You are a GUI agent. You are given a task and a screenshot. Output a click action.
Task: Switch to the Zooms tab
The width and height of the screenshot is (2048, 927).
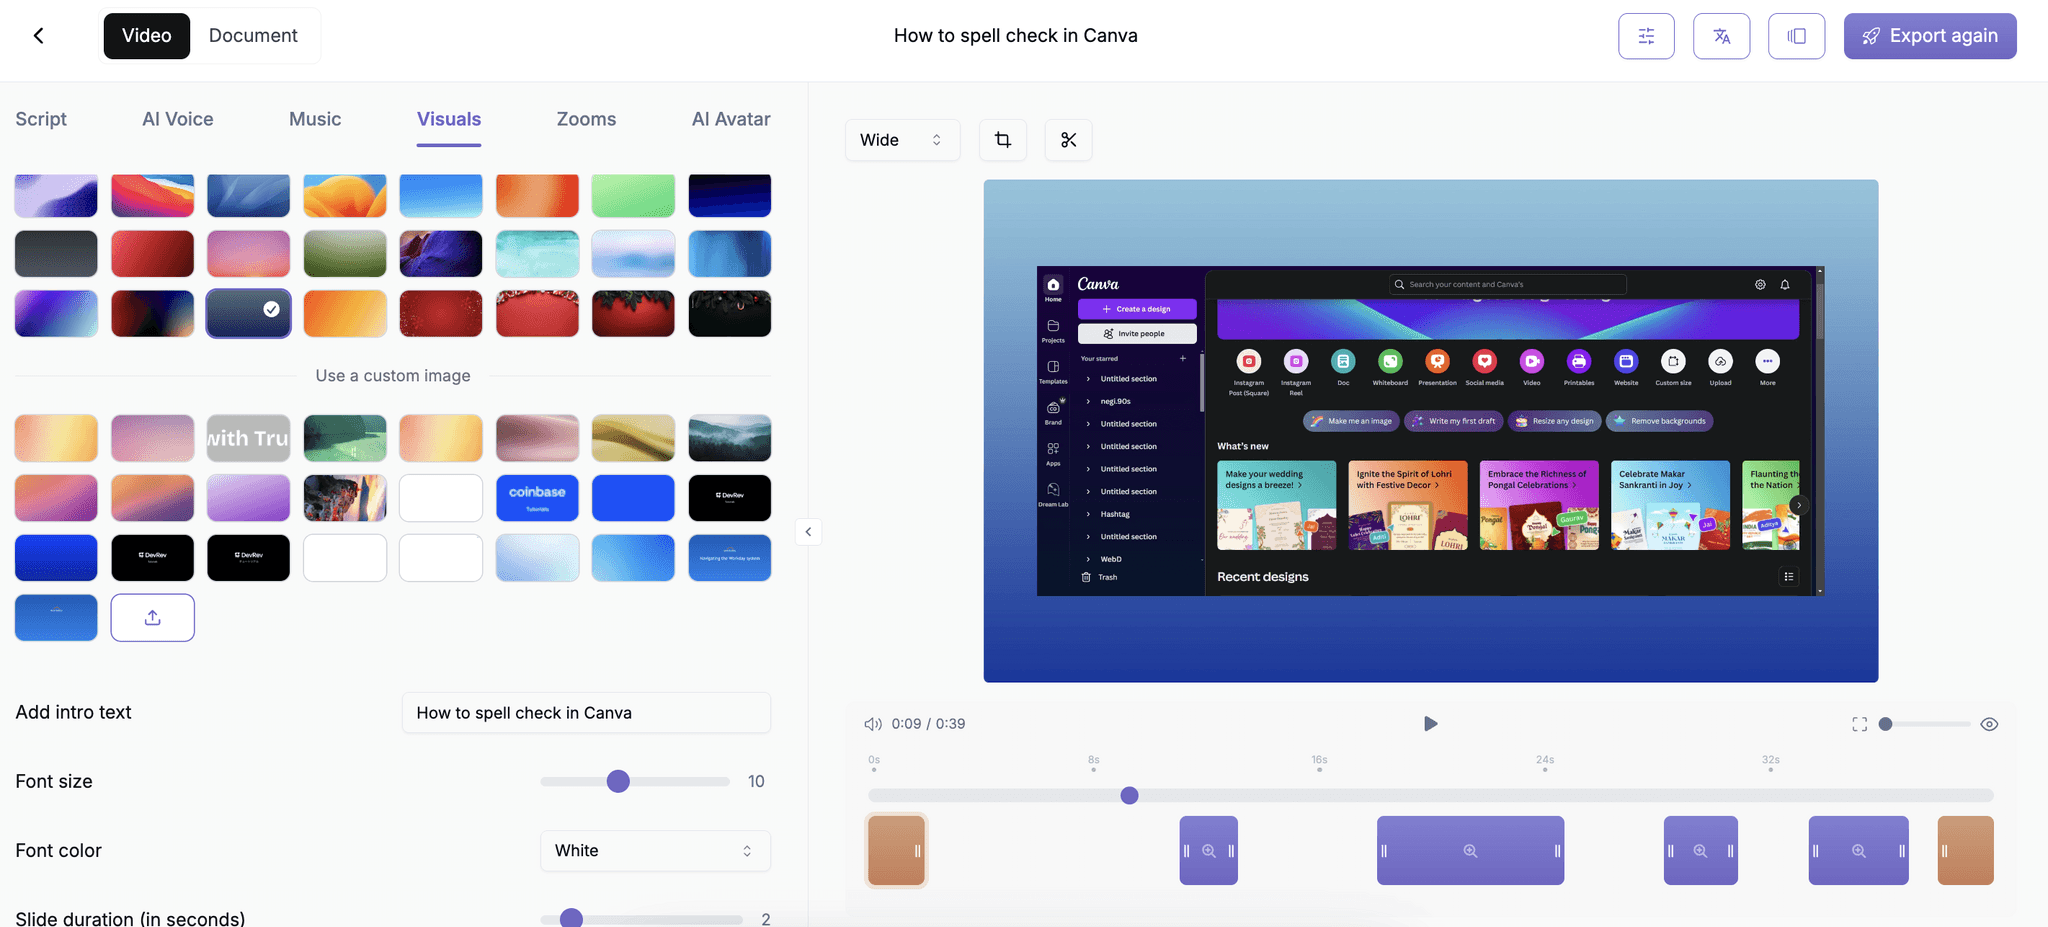click(586, 119)
